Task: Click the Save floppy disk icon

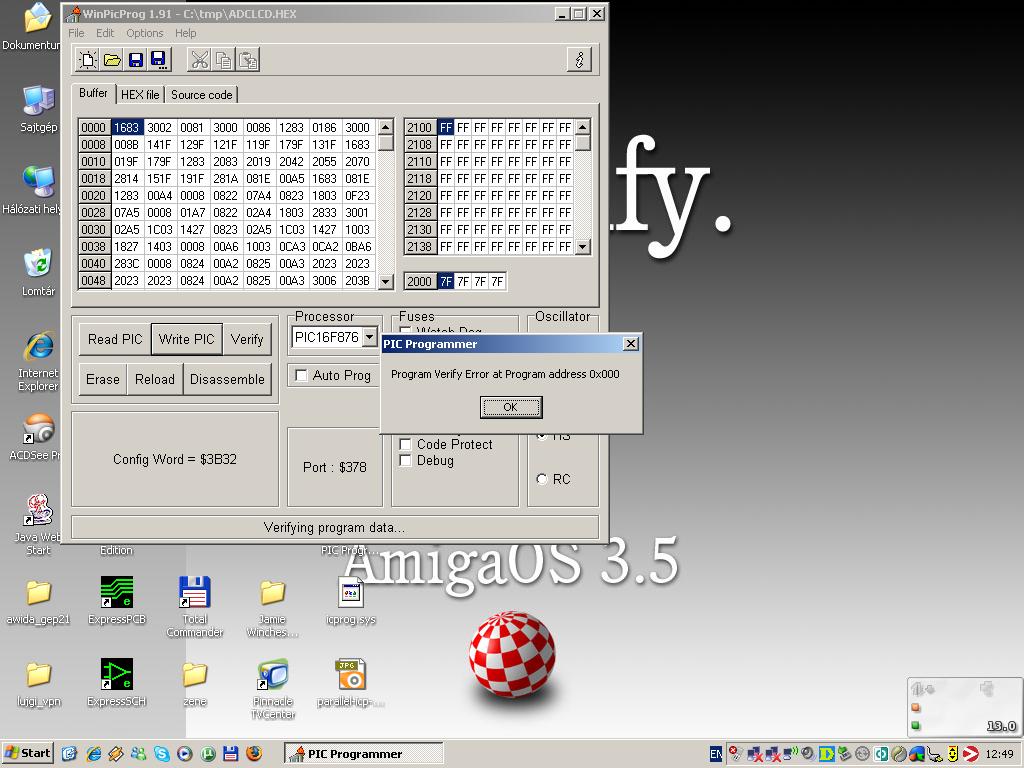Action: [135, 60]
